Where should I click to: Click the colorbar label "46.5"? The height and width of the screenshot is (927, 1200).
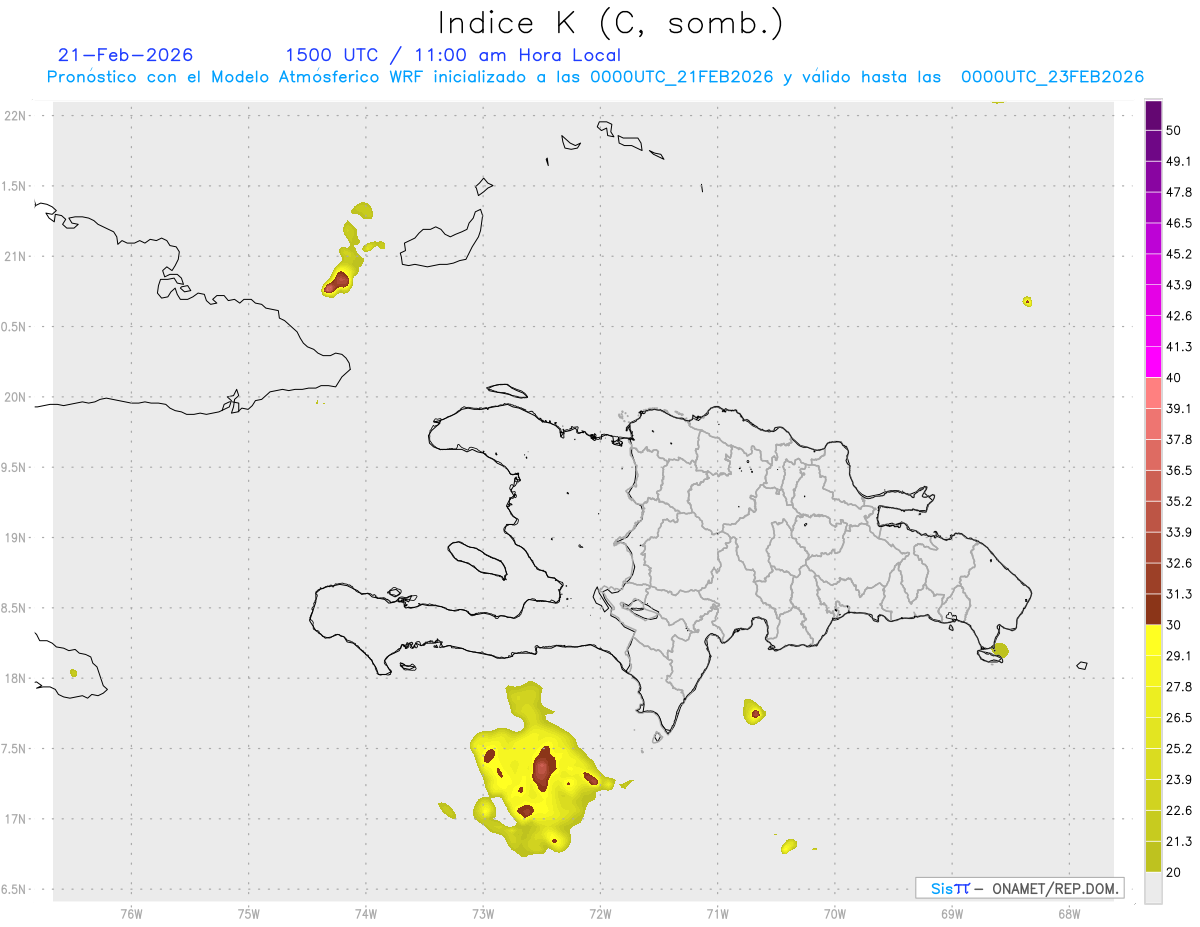pos(1179,223)
